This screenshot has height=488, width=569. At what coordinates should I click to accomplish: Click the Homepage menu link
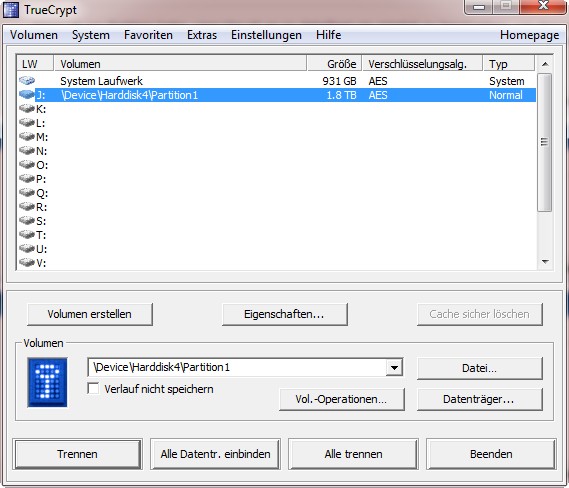pyautogui.click(x=529, y=35)
